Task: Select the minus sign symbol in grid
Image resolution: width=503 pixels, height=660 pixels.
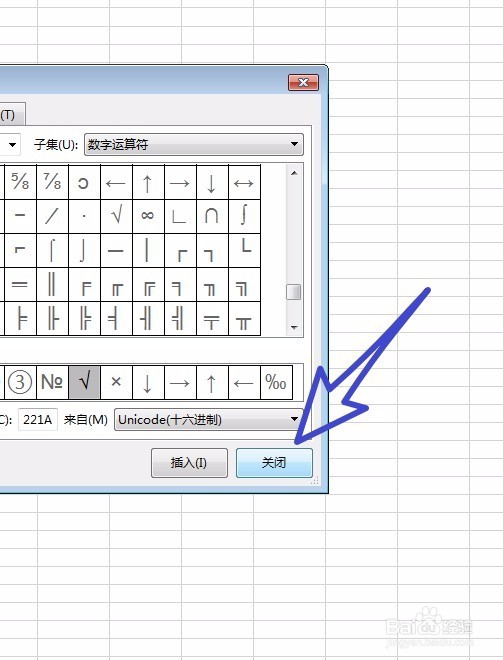Action: [21, 216]
